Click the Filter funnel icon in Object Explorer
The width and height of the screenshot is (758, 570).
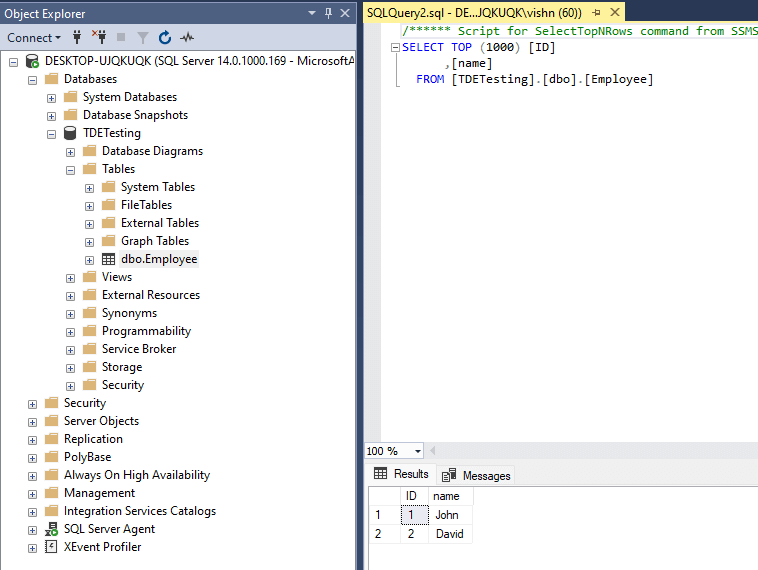click(143, 38)
